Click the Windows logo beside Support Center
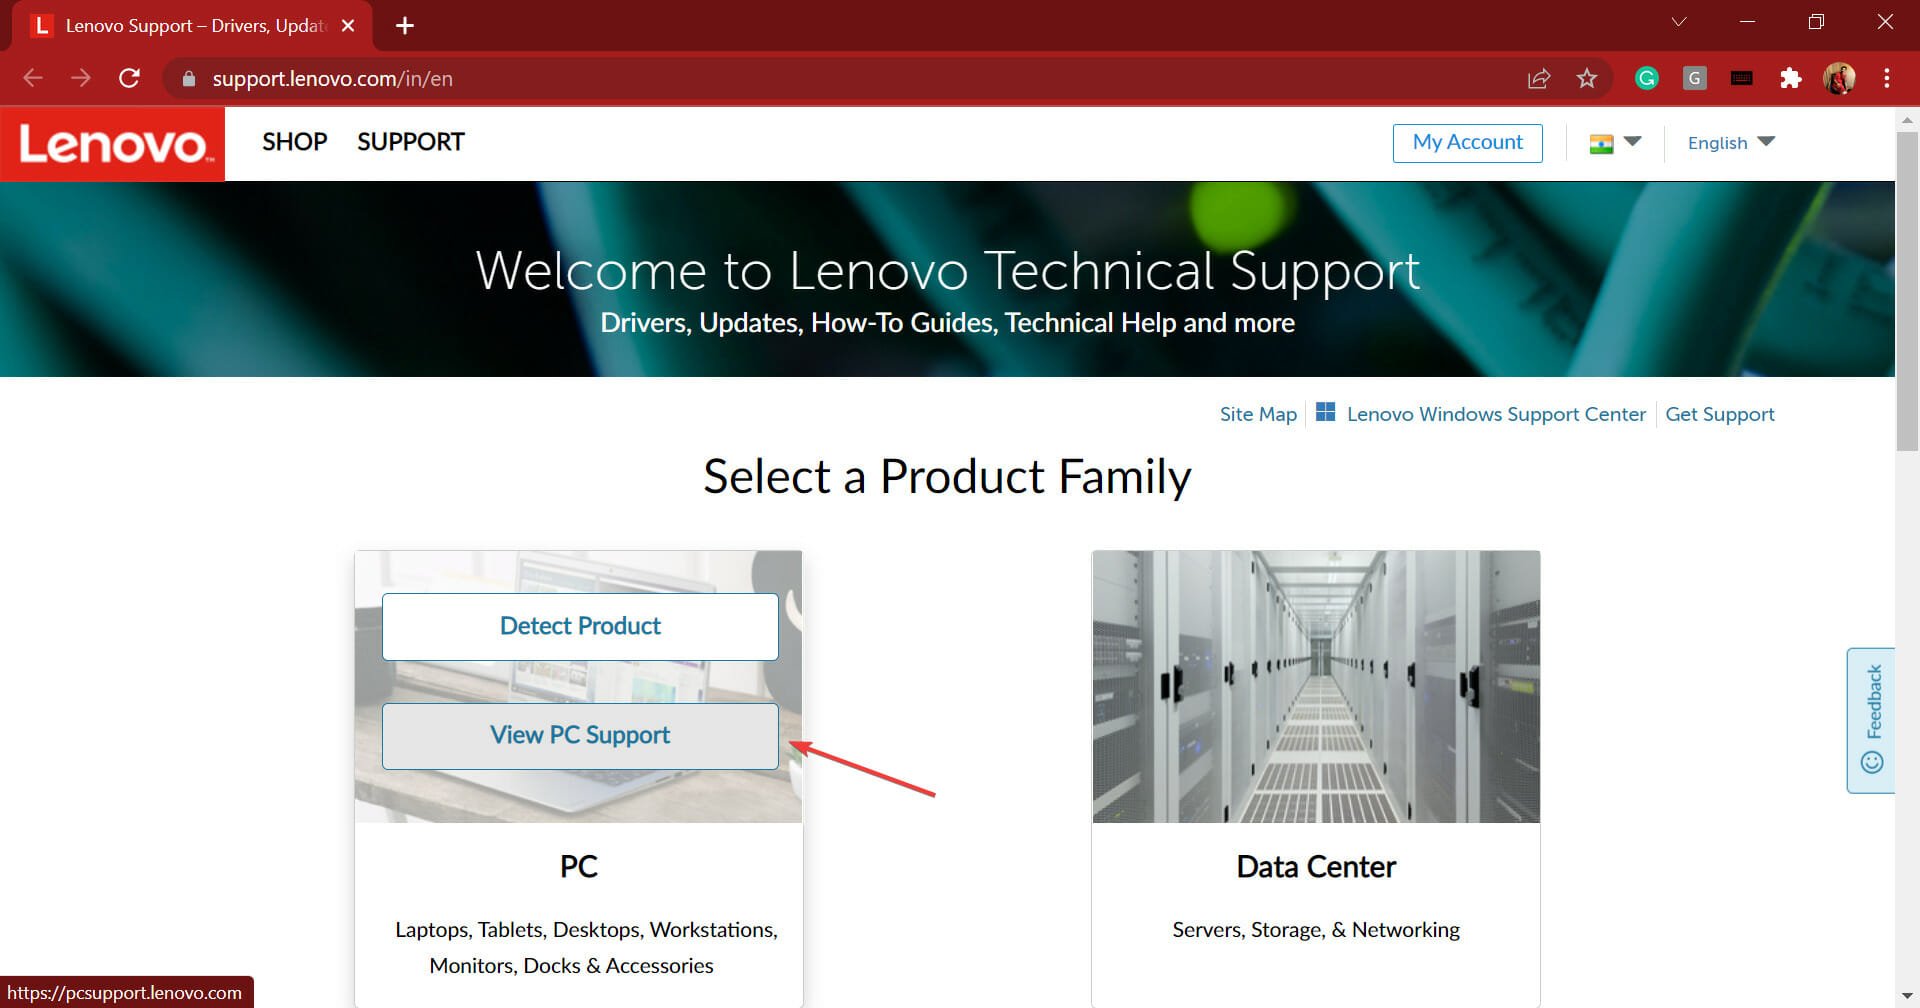 point(1325,412)
